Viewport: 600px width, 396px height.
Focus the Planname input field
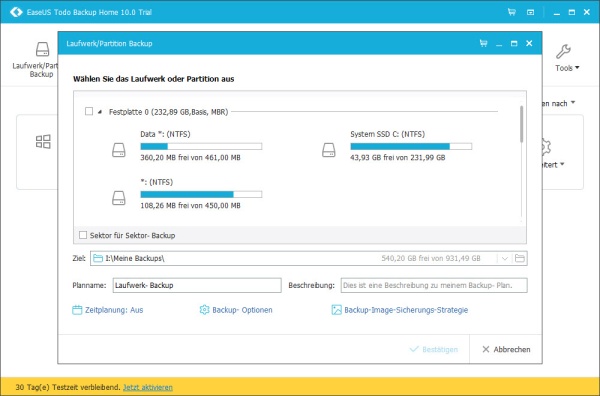click(x=197, y=285)
